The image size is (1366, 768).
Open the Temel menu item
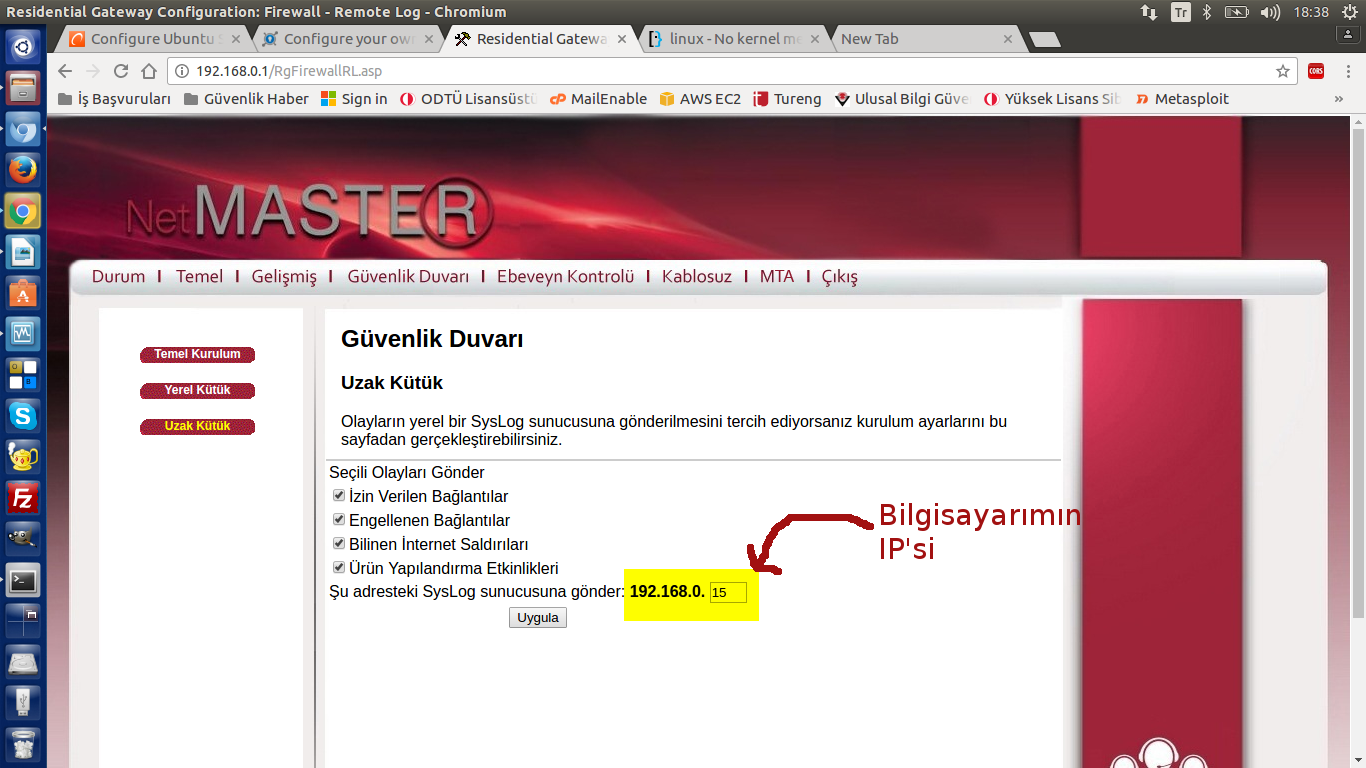pos(199,276)
